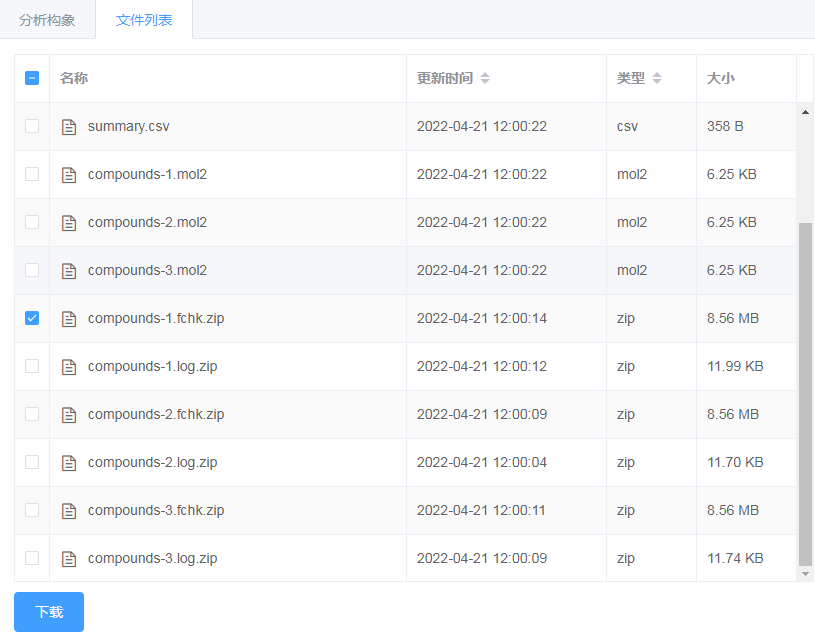Viewport: 815px width, 638px height.
Task: Select the 文件列表 tab
Action: [x=144, y=20]
